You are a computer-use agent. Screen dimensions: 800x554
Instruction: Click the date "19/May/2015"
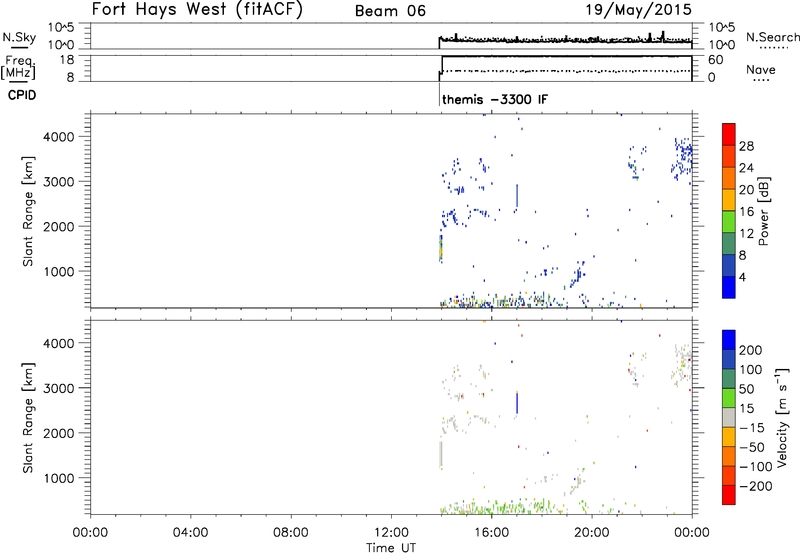pos(638,9)
